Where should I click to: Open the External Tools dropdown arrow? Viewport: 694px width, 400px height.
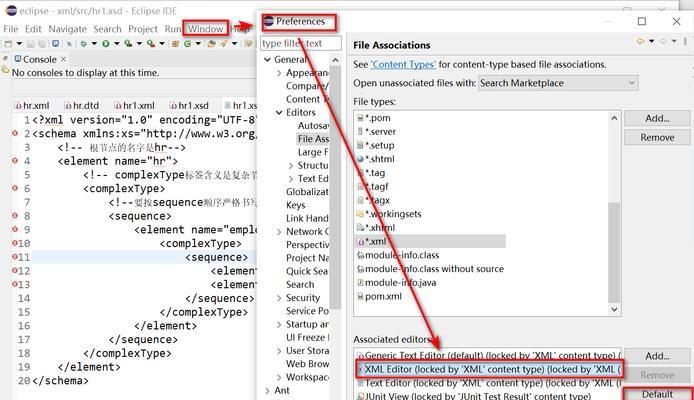pyautogui.click(x=162, y=44)
